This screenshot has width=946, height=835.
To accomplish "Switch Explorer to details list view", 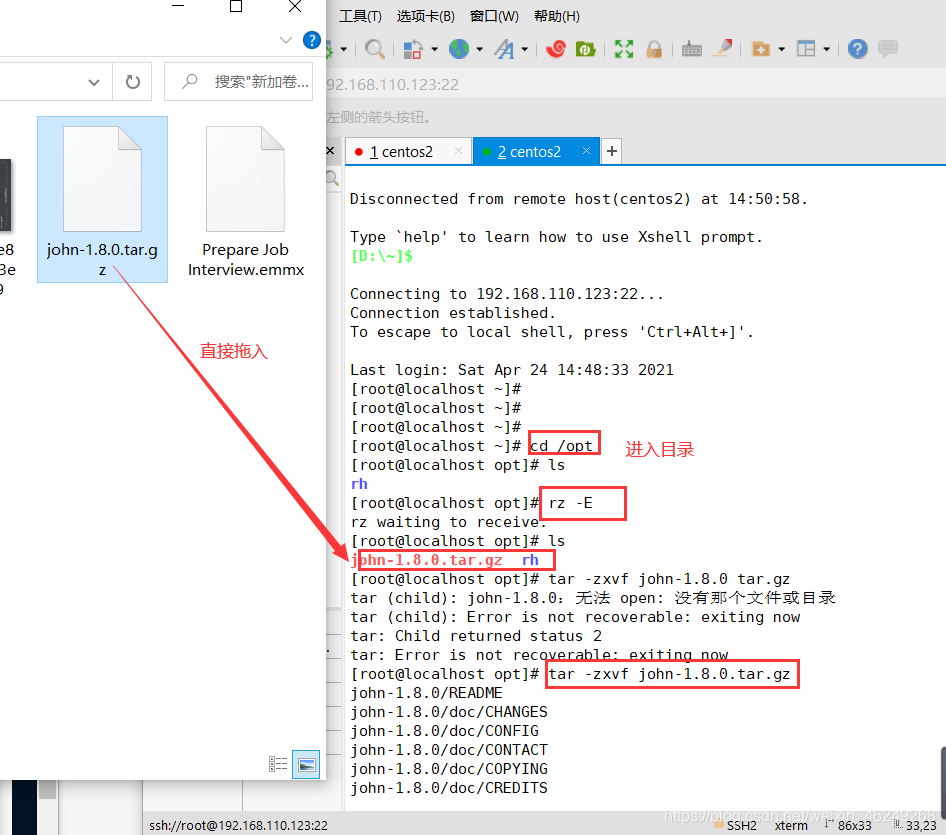I will (278, 764).
